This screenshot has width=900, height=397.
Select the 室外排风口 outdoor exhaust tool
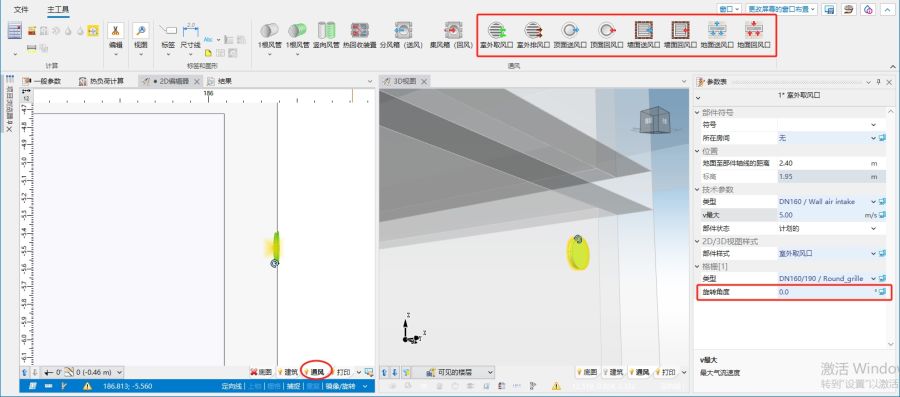(533, 34)
